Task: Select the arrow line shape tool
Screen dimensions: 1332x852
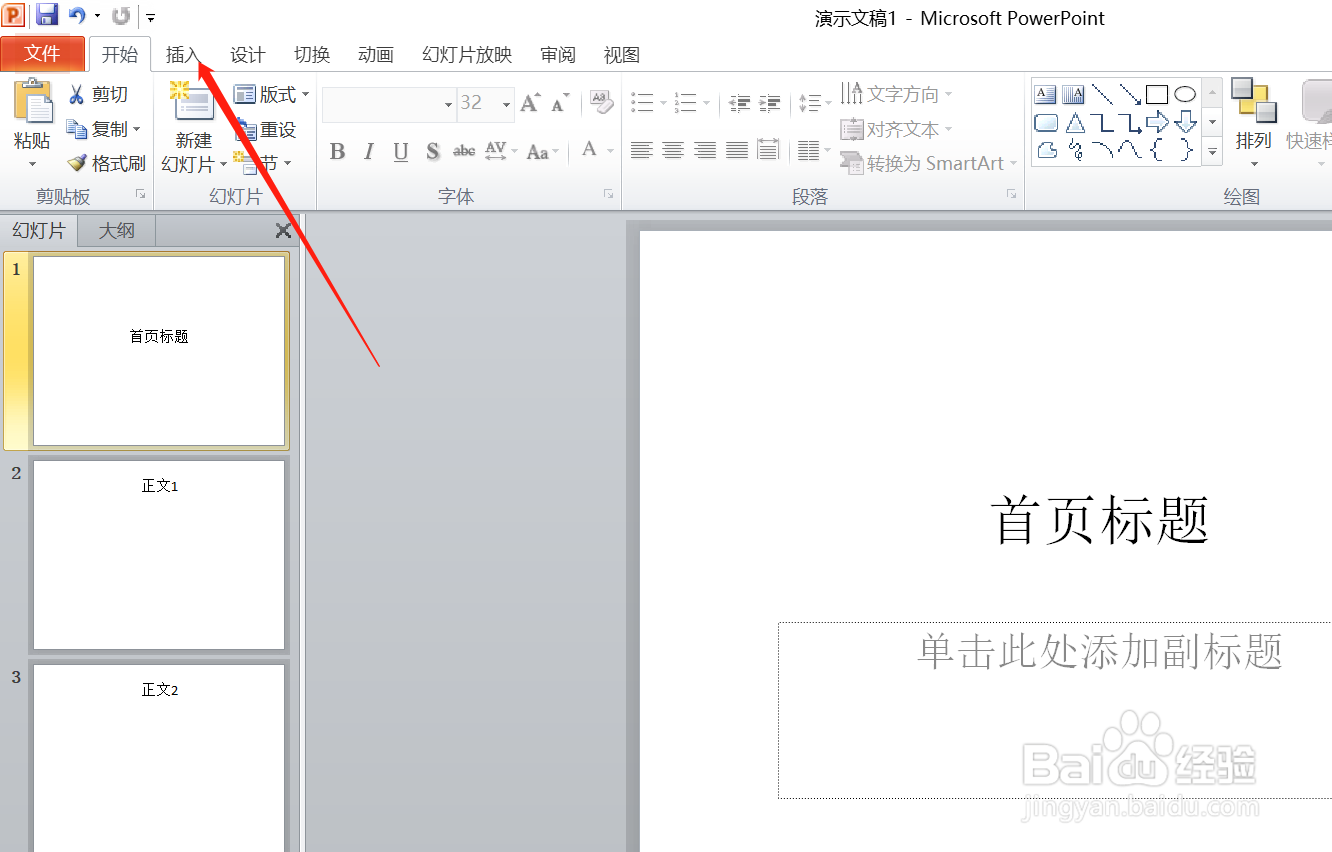Action: tap(1129, 93)
